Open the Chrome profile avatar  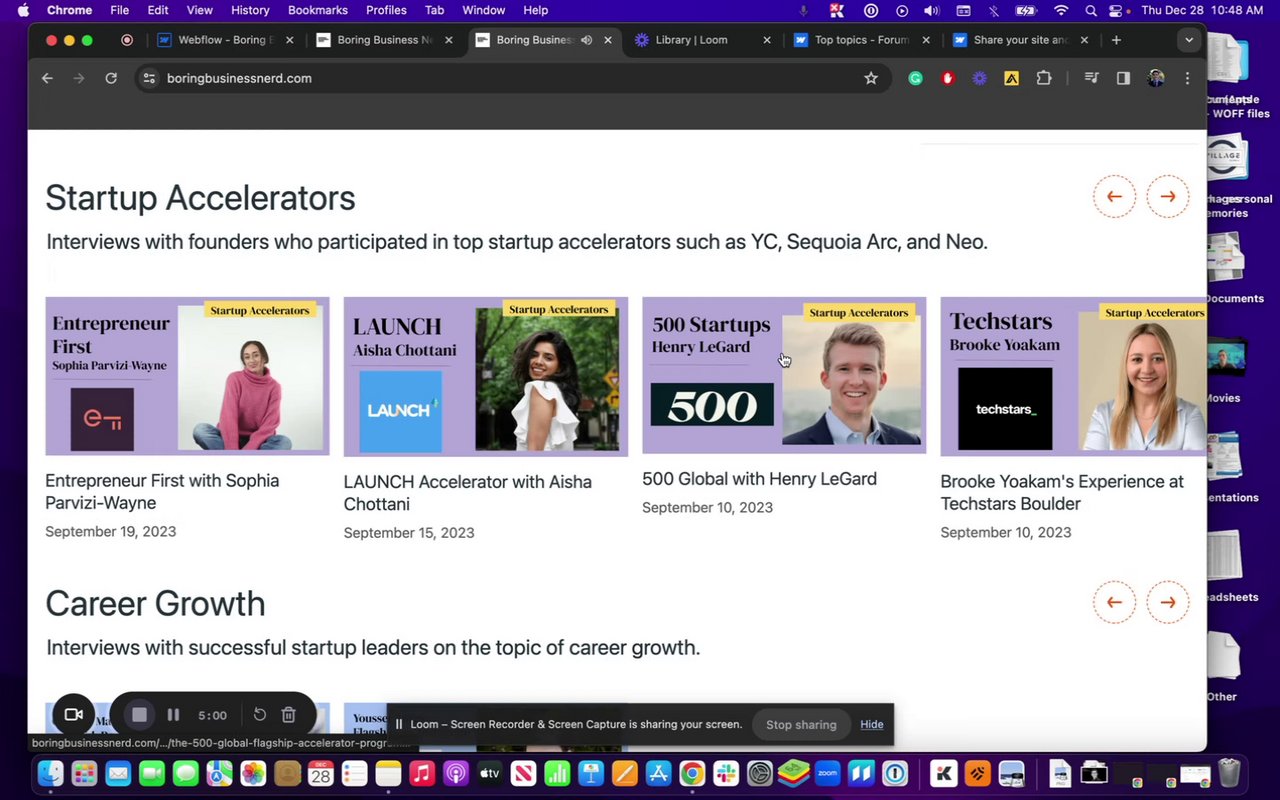point(1156,78)
